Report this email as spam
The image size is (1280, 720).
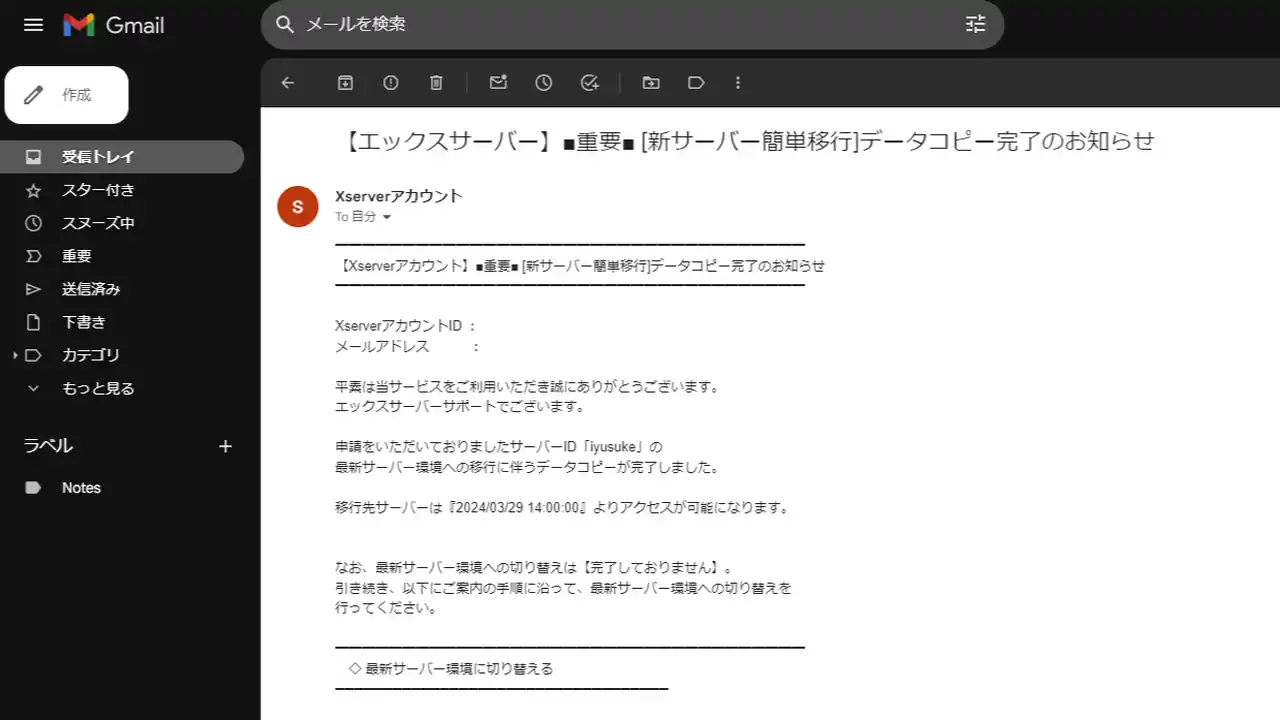pyautogui.click(x=391, y=83)
